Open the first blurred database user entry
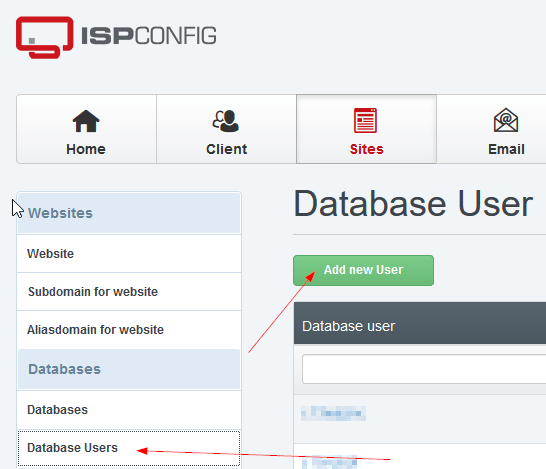 coord(333,413)
